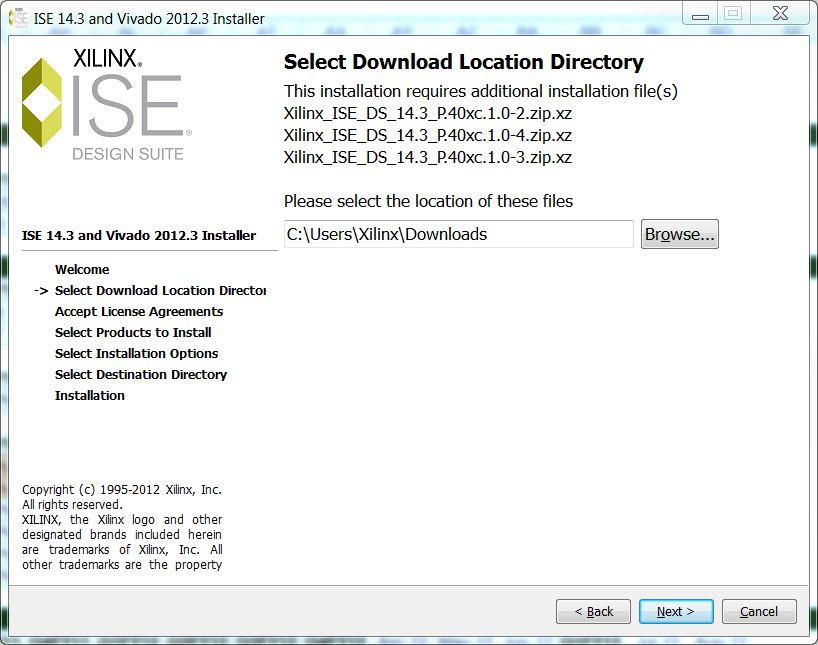Jump to the Select Installation Options step
Viewport: 818px width, 645px height.
[x=136, y=354]
